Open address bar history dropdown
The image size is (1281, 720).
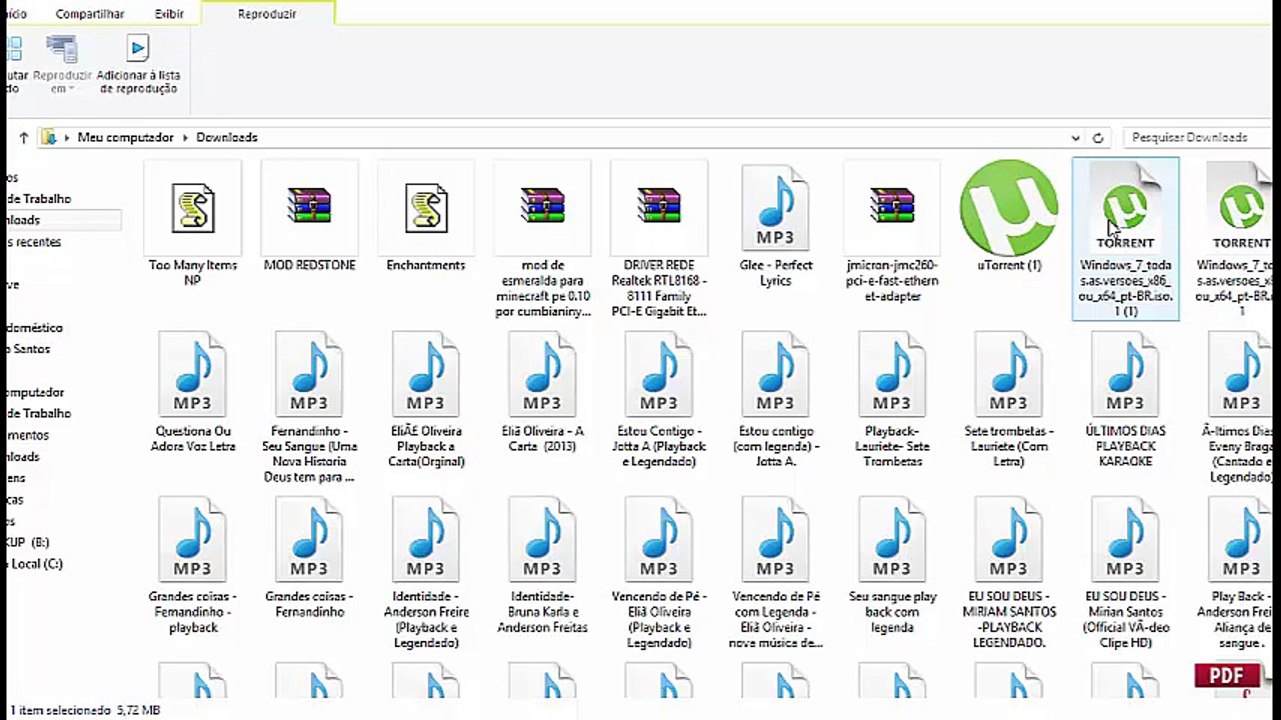coord(1075,138)
